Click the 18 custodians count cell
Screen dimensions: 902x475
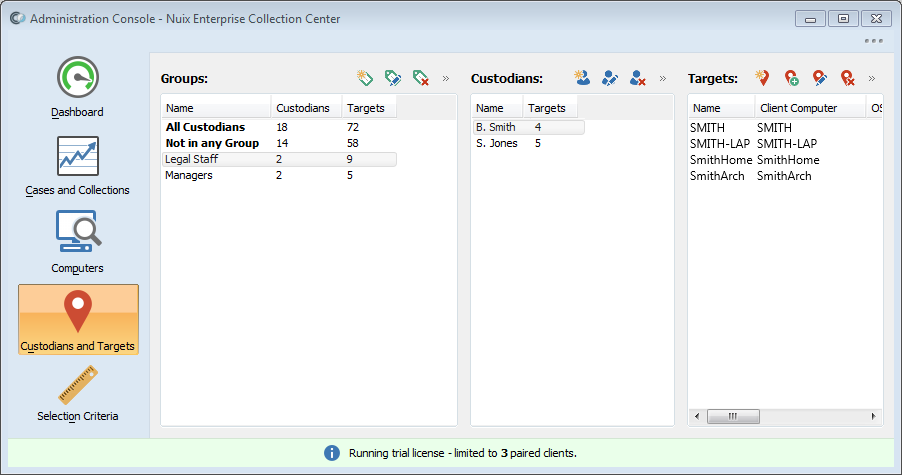point(282,127)
